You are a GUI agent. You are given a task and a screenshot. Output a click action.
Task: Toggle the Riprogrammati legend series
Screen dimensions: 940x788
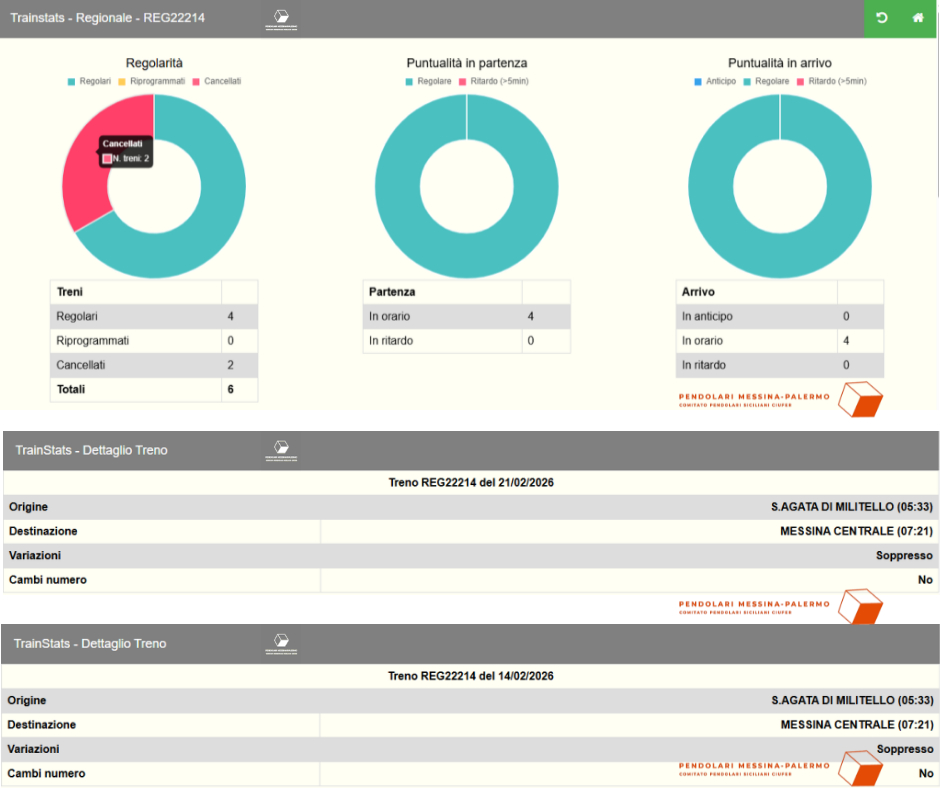click(151, 81)
